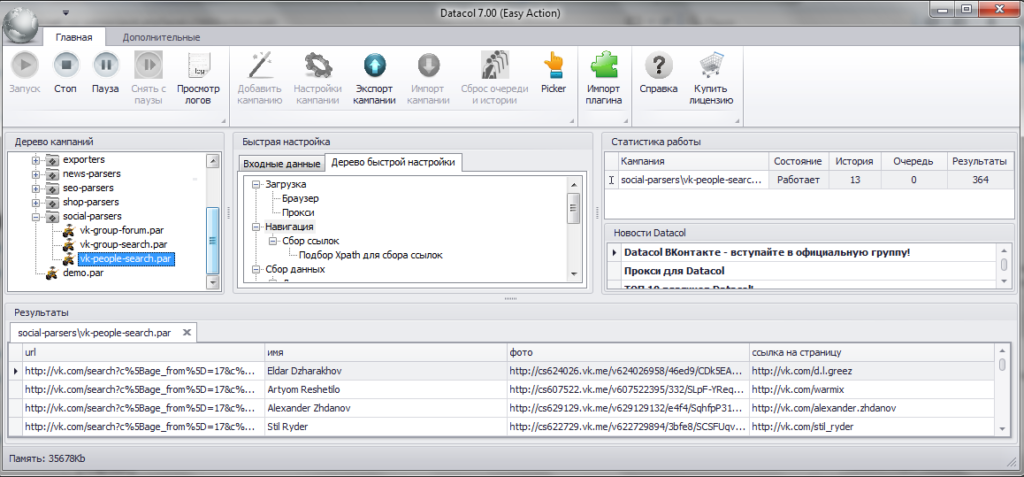Open Просмотр логов log viewer

tap(198, 65)
